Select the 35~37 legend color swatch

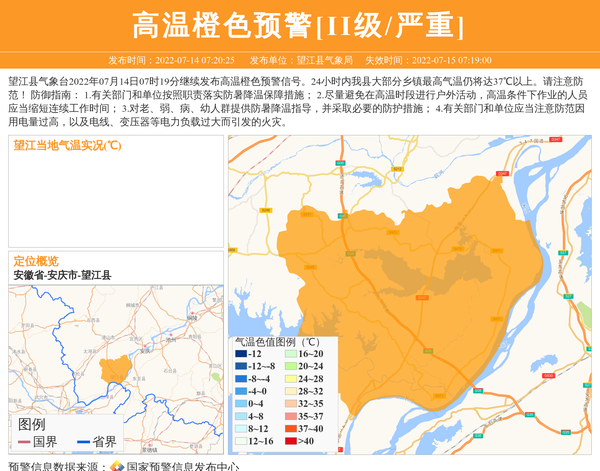click(x=289, y=416)
